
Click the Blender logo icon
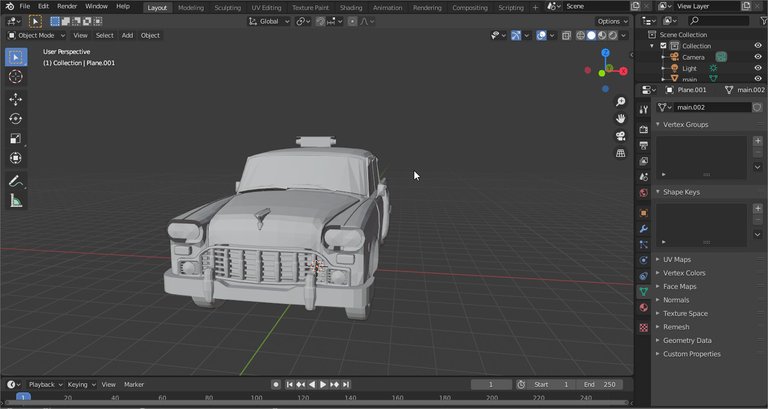pyautogui.click(x=10, y=6)
